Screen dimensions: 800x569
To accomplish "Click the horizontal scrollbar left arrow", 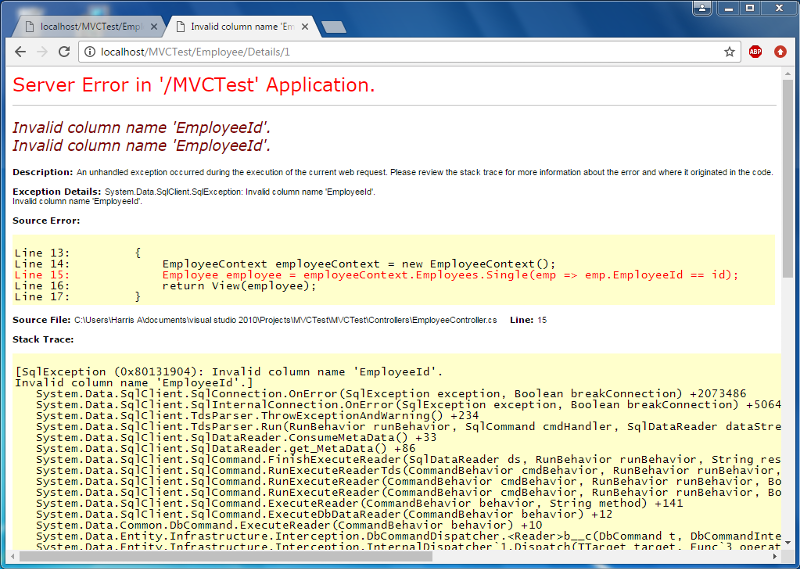I will coord(12,556).
